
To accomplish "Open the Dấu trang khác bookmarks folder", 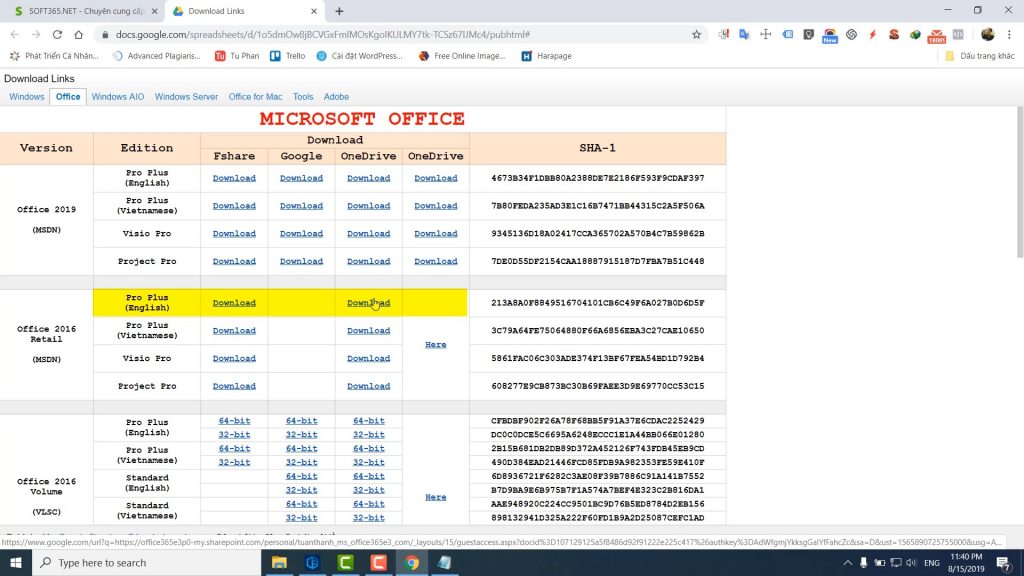I will 980,56.
